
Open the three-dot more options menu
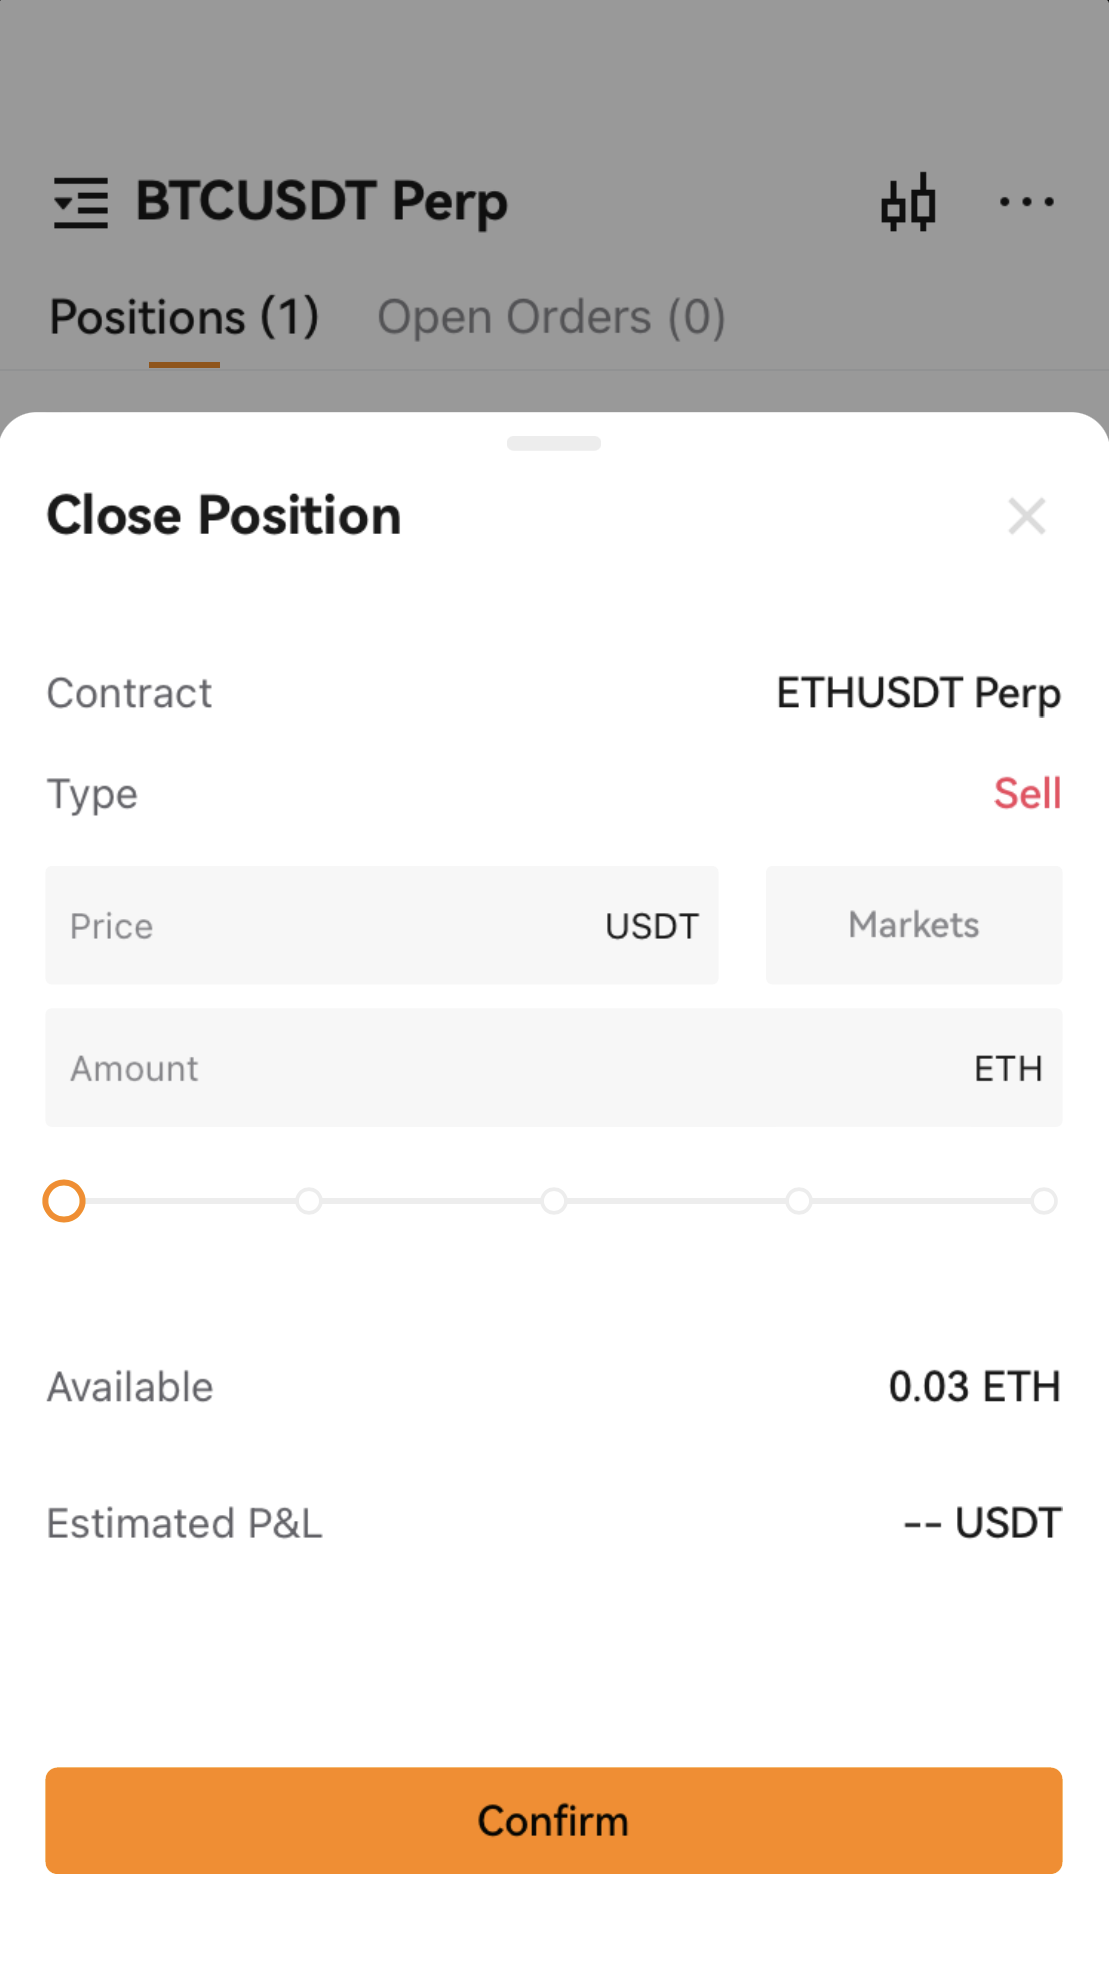point(1027,202)
